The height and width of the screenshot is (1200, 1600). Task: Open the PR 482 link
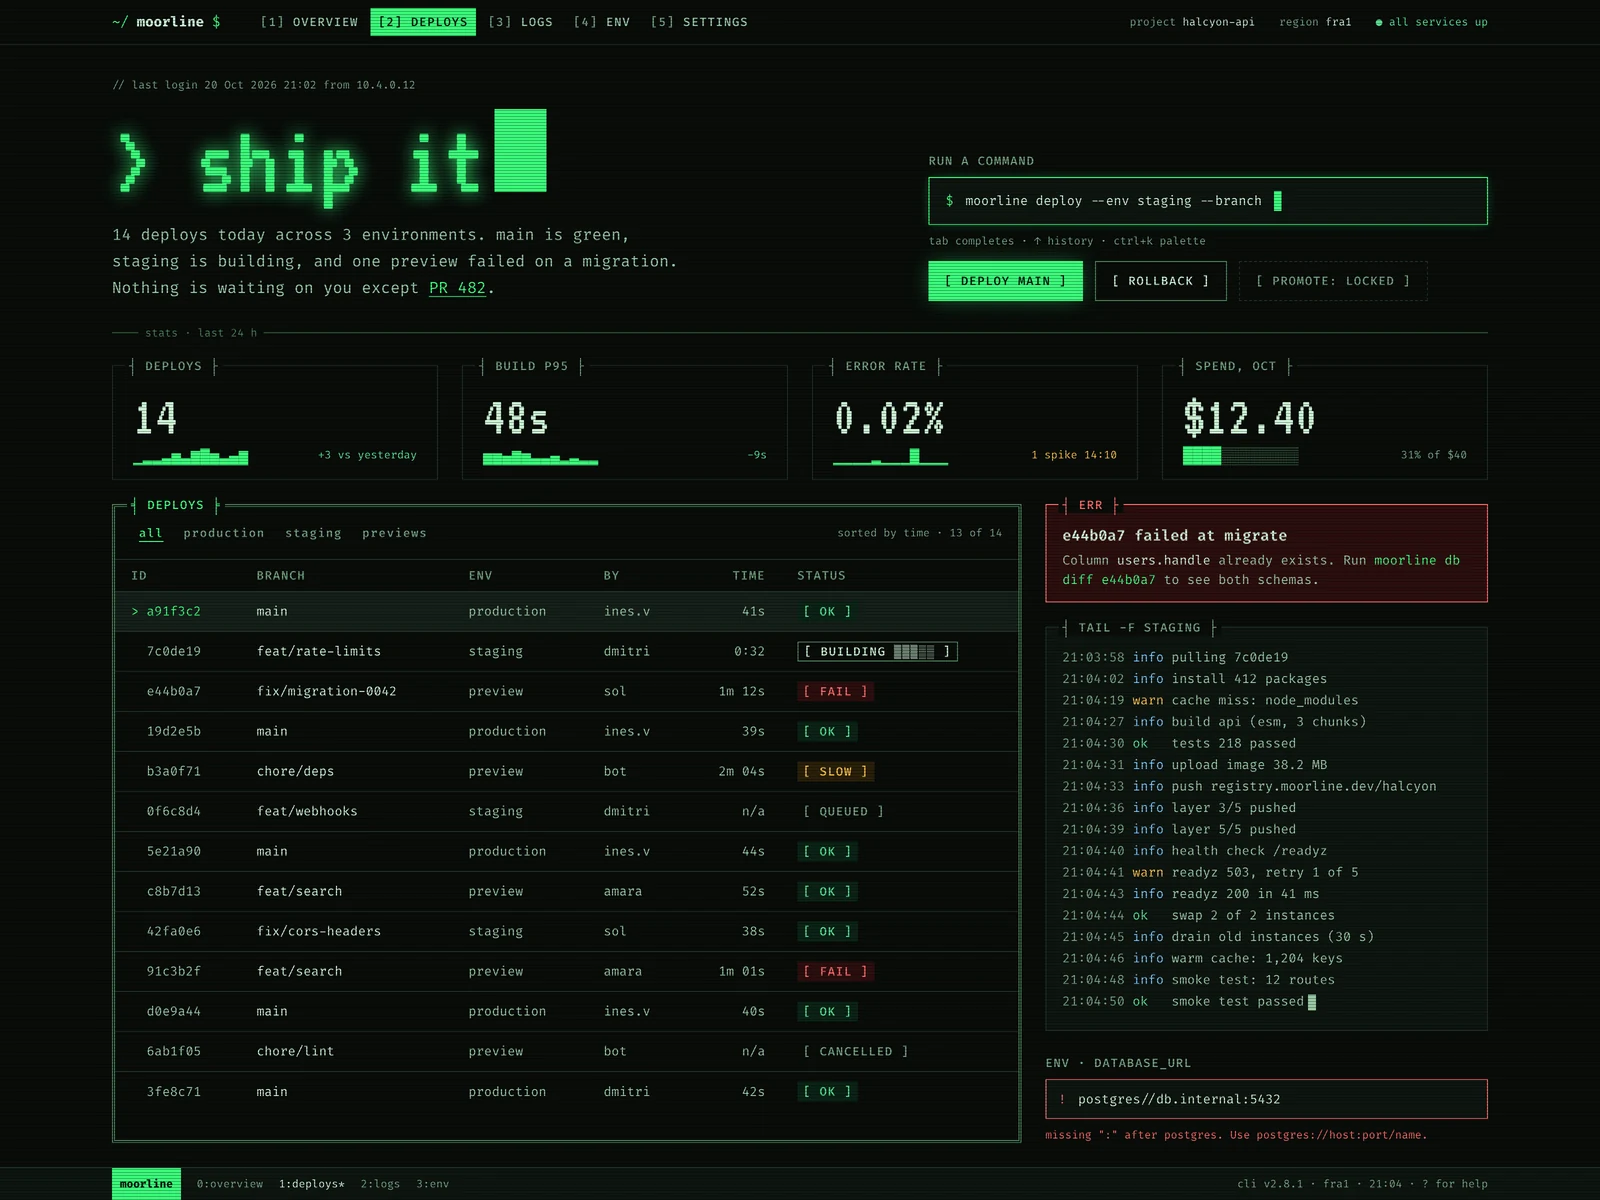click(x=457, y=288)
